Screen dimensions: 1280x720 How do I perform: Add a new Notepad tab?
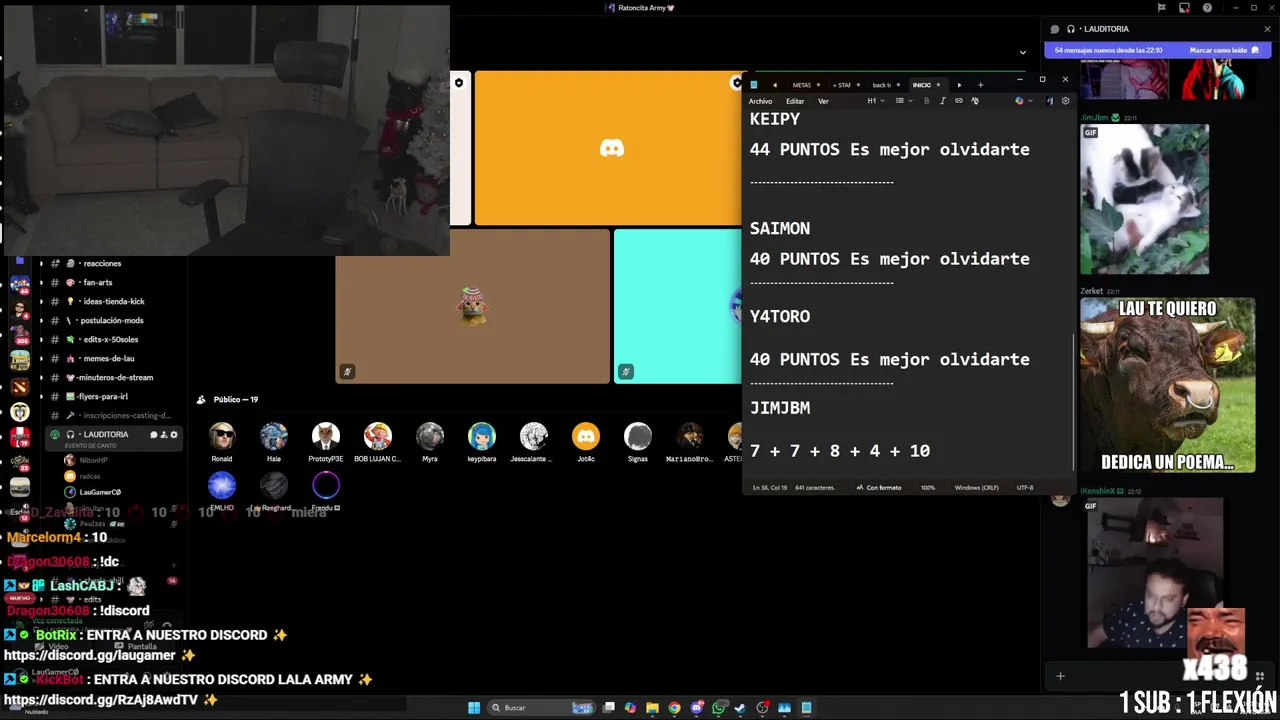[980, 85]
